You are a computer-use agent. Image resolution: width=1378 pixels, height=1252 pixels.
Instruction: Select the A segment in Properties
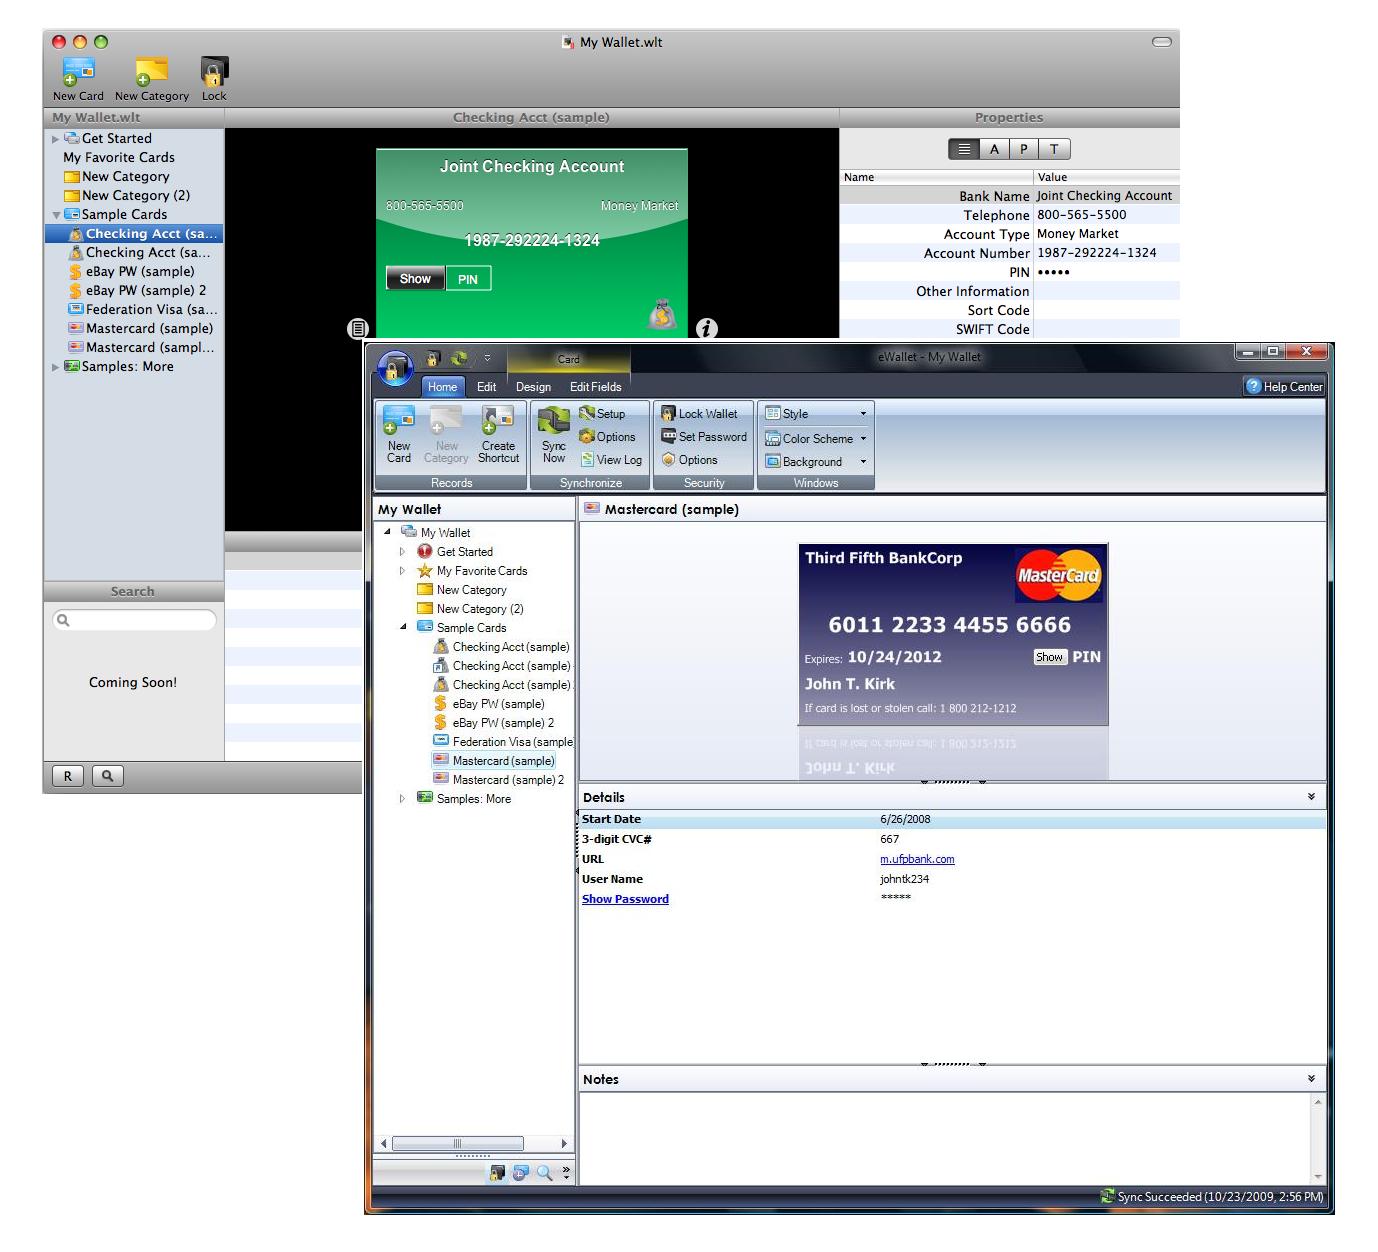[x=994, y=149]
